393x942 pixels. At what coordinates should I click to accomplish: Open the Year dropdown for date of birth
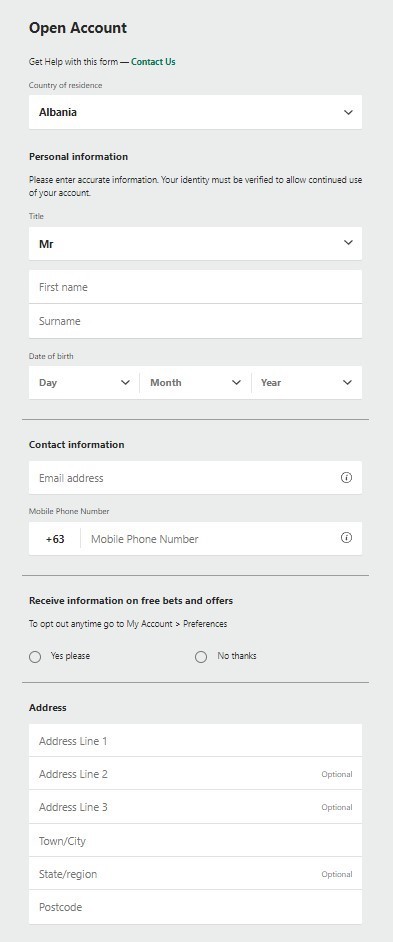tap(307, 383)
